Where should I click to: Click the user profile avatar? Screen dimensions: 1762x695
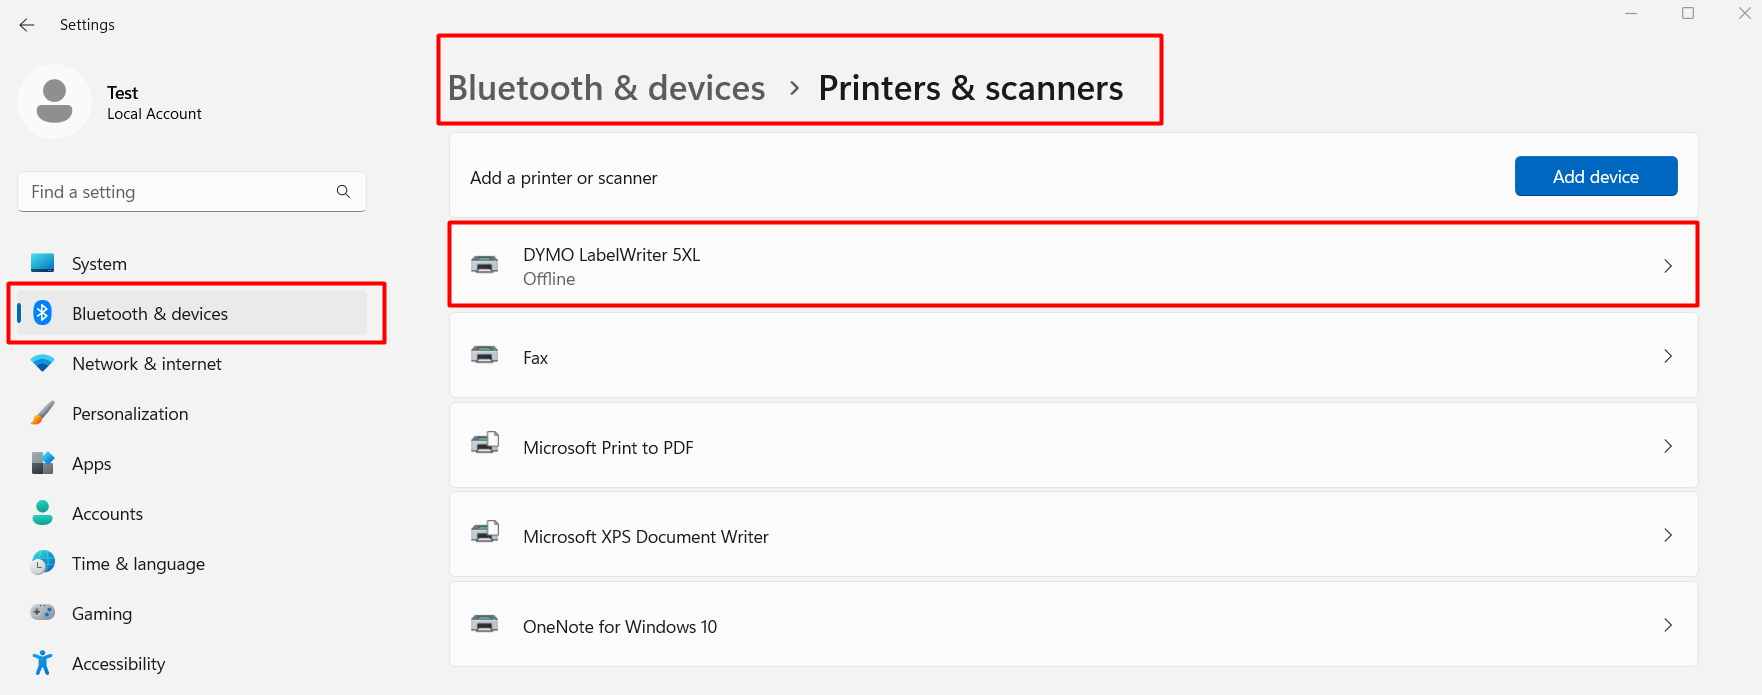pos(55,102)
